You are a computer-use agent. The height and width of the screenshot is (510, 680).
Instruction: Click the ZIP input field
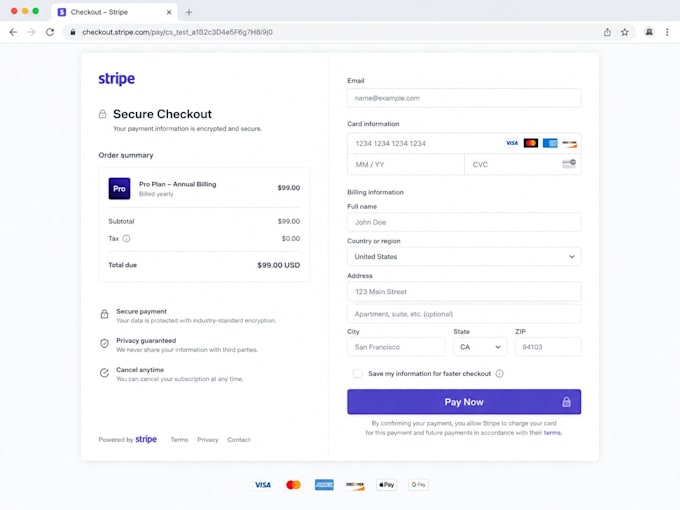point(548,347)
